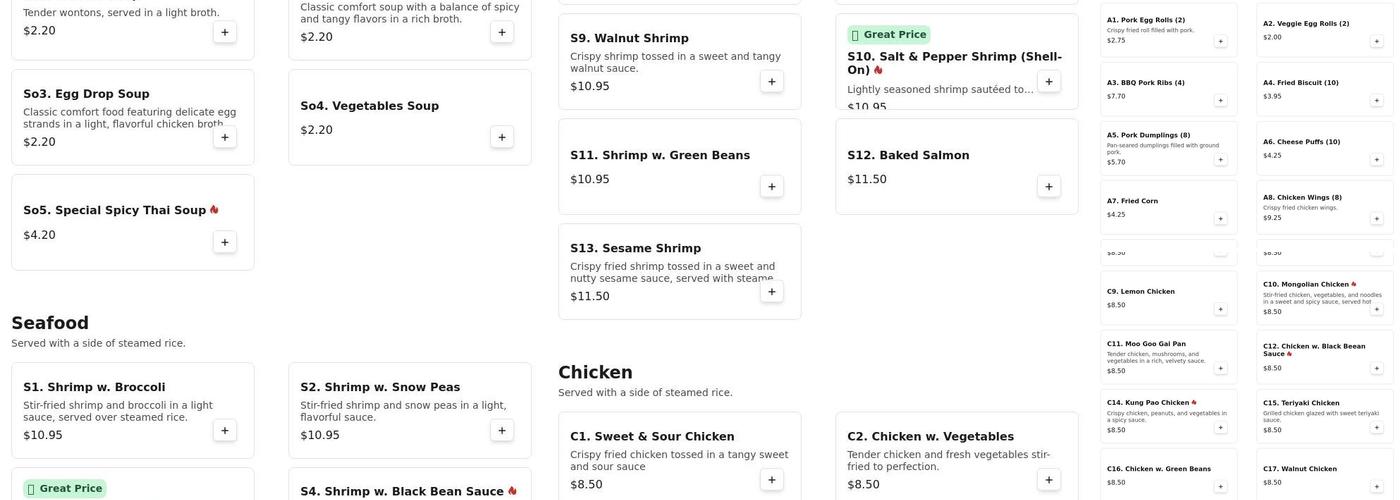Click the Chicken section heading
Viewport: 1400px width, 500px height.
595,372
